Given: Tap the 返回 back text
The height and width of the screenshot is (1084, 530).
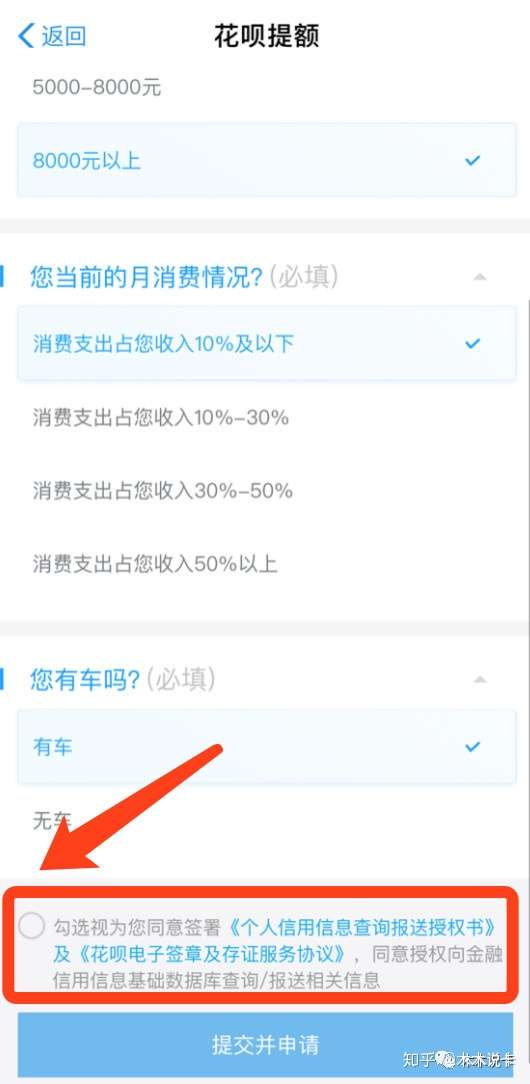Looking at the screenshot, I should click(64, 35).
